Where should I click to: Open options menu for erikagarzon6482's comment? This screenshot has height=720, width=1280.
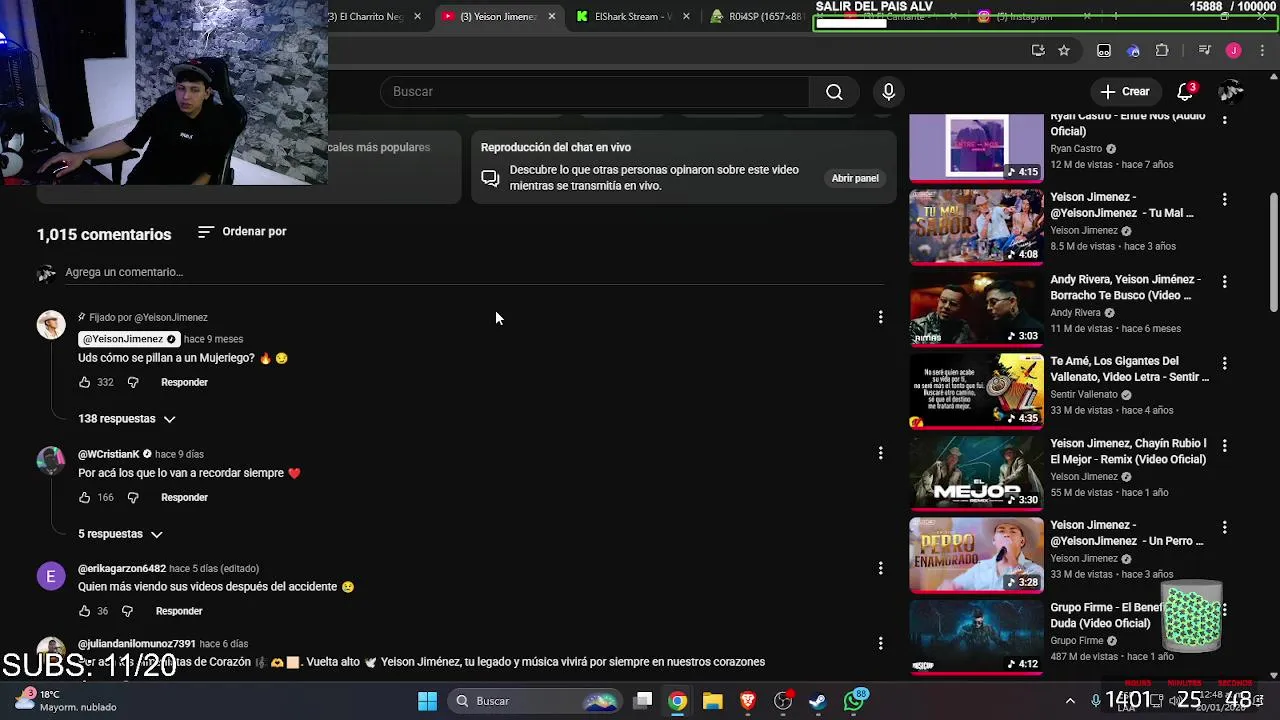880,568
